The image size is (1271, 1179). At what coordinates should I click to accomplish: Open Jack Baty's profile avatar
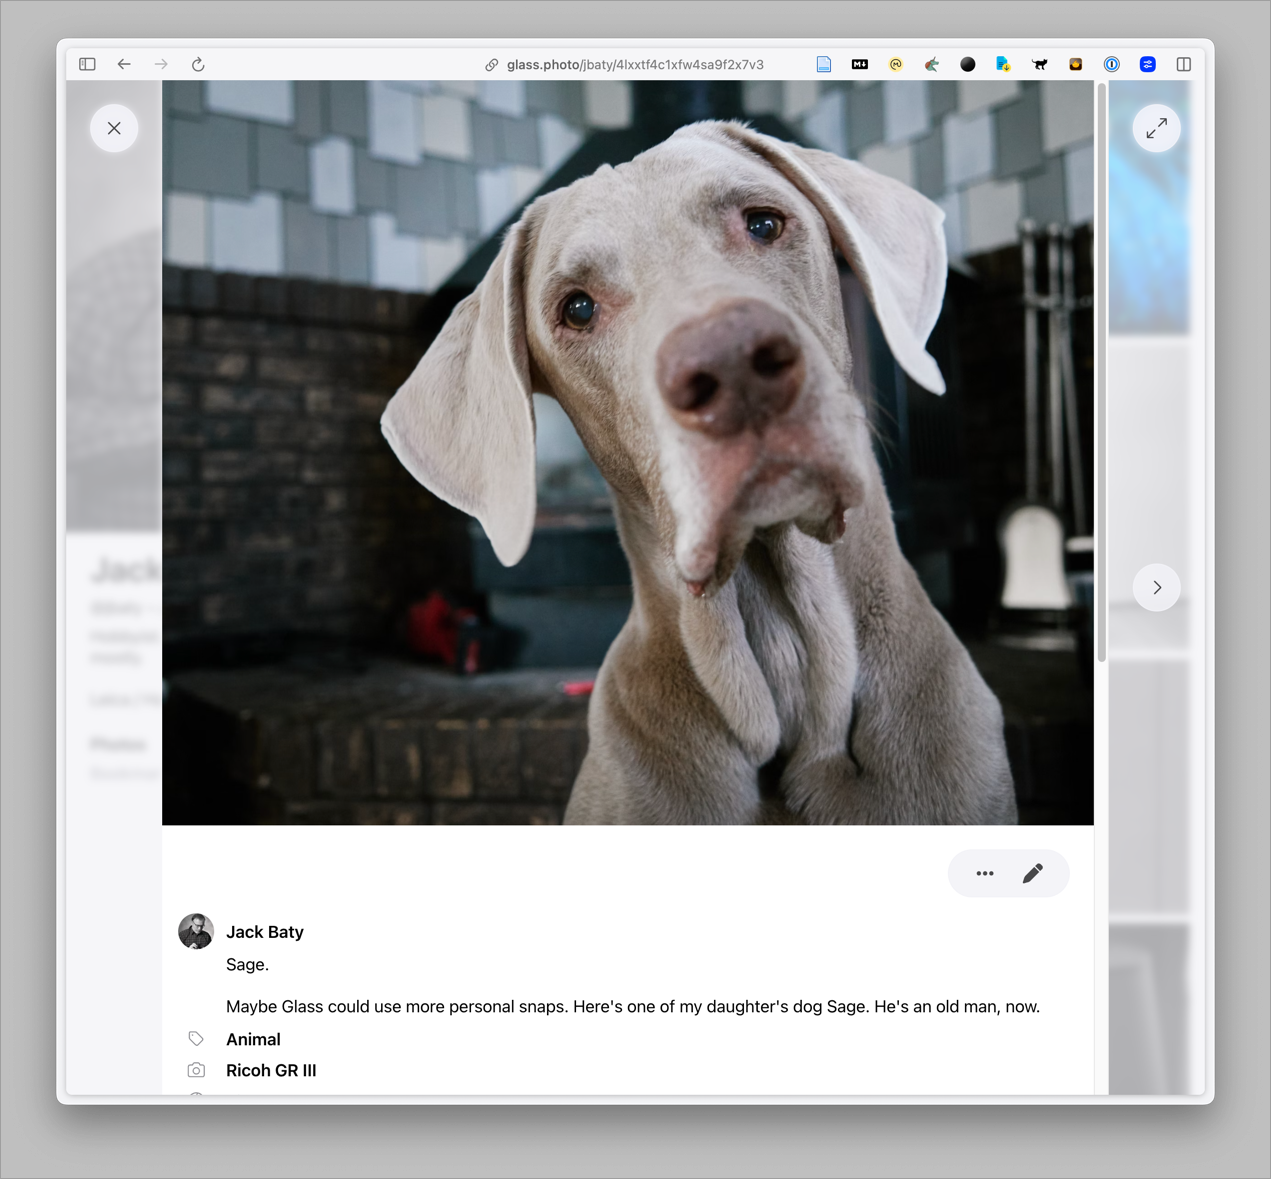196,931
